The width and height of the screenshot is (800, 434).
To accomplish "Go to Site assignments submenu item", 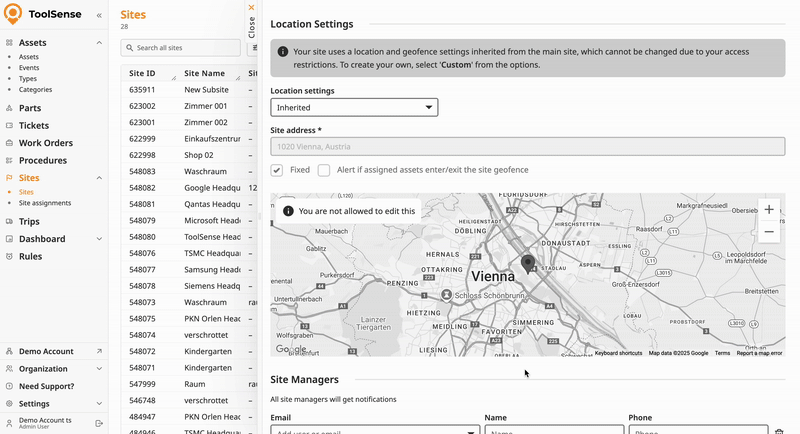I will point(46,203).
